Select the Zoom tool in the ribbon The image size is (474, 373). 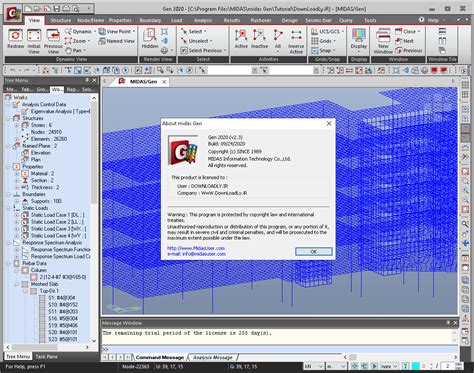pyautogui.click(x=77, y=41)
